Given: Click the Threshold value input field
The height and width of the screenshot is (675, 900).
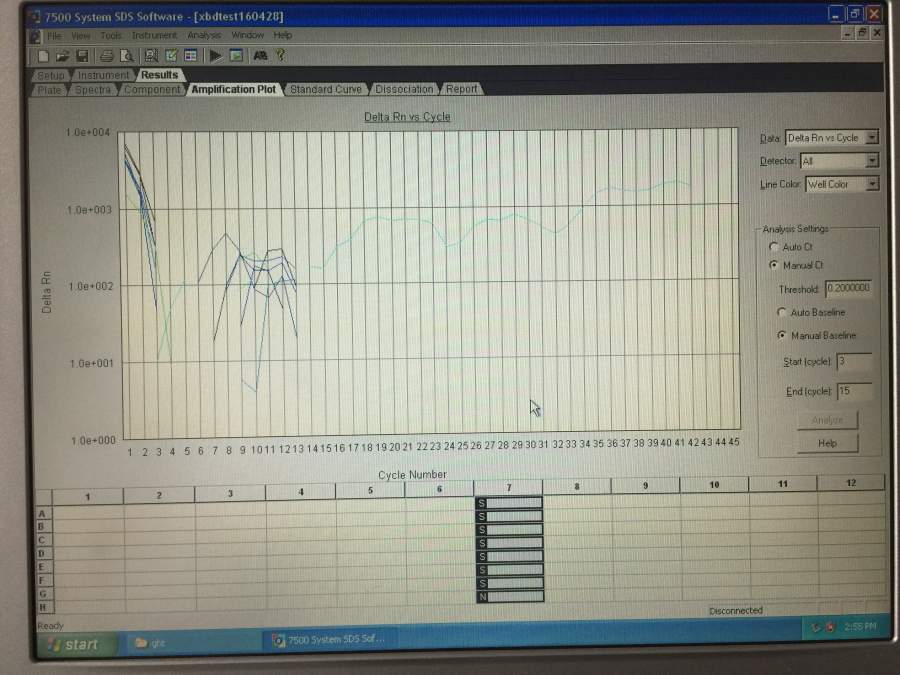Looking at the screenshot, I should [848, 288].
